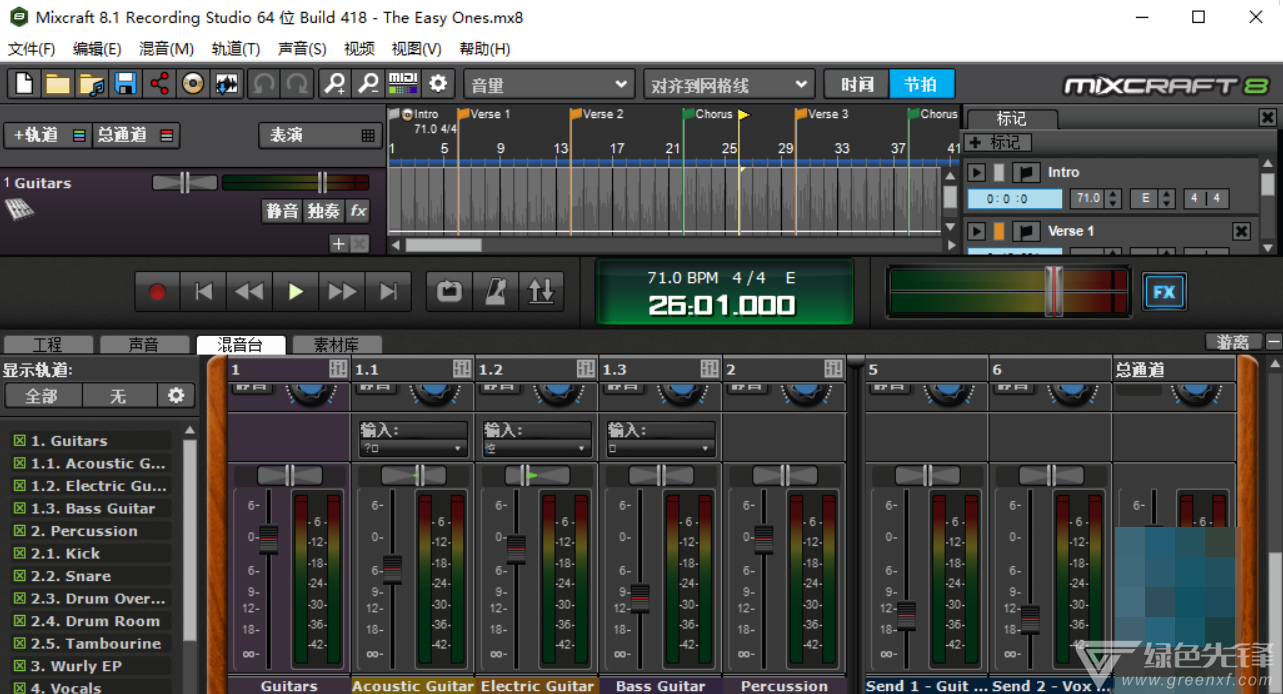The image size is (1283, 694).
Task: Open the 编辑(E) menu
Action: pyautogui.click(x=97, y=49)
